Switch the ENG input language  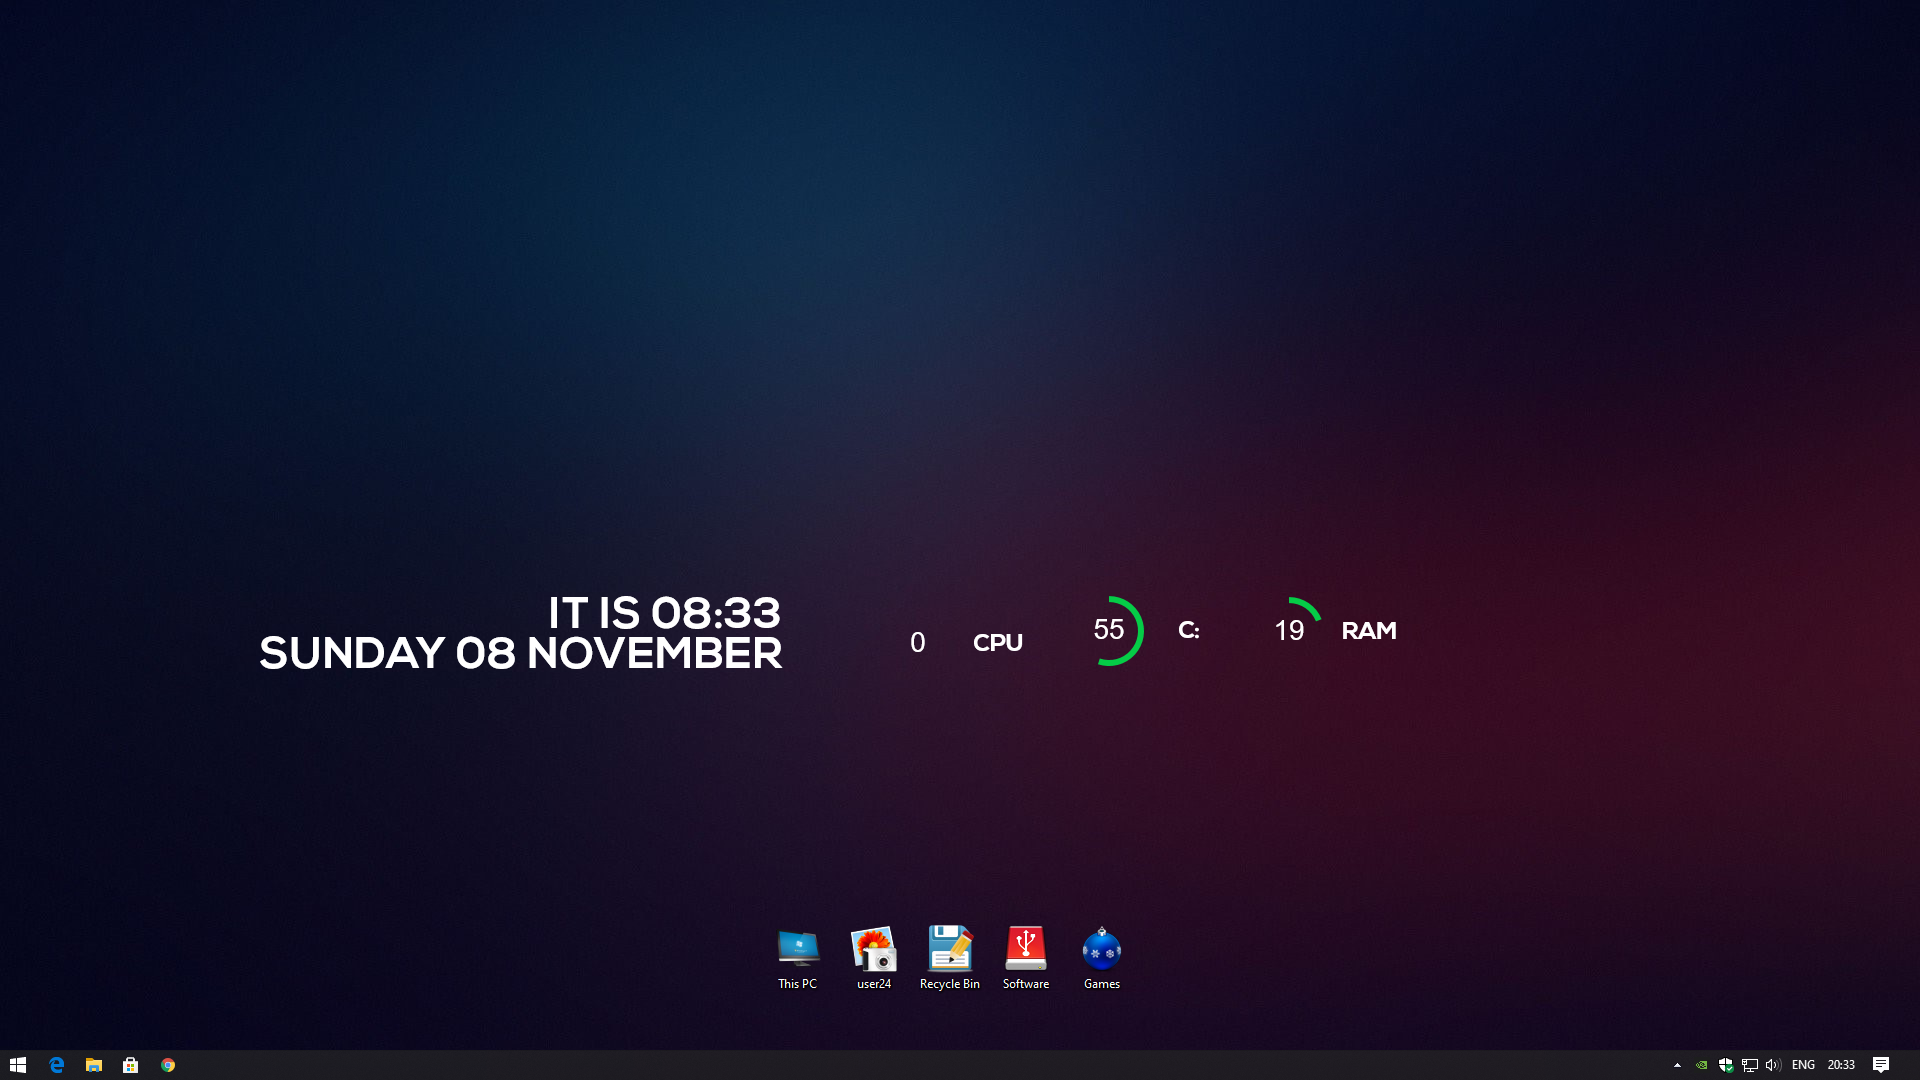pos(1803,1065)
